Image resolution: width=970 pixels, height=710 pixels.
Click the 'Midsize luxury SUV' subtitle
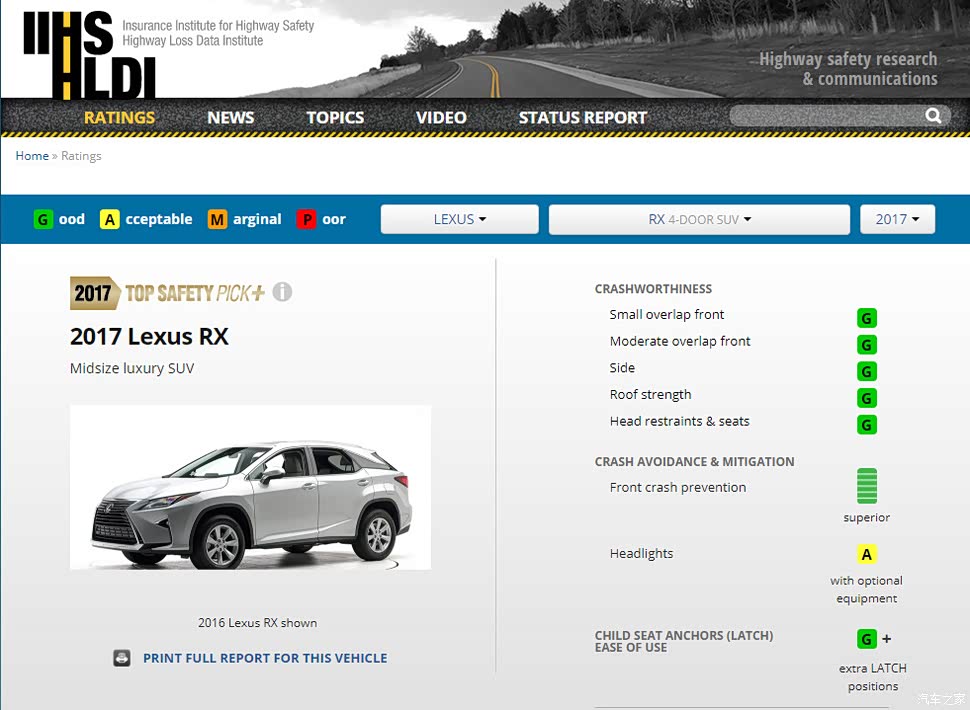[132, 369]
